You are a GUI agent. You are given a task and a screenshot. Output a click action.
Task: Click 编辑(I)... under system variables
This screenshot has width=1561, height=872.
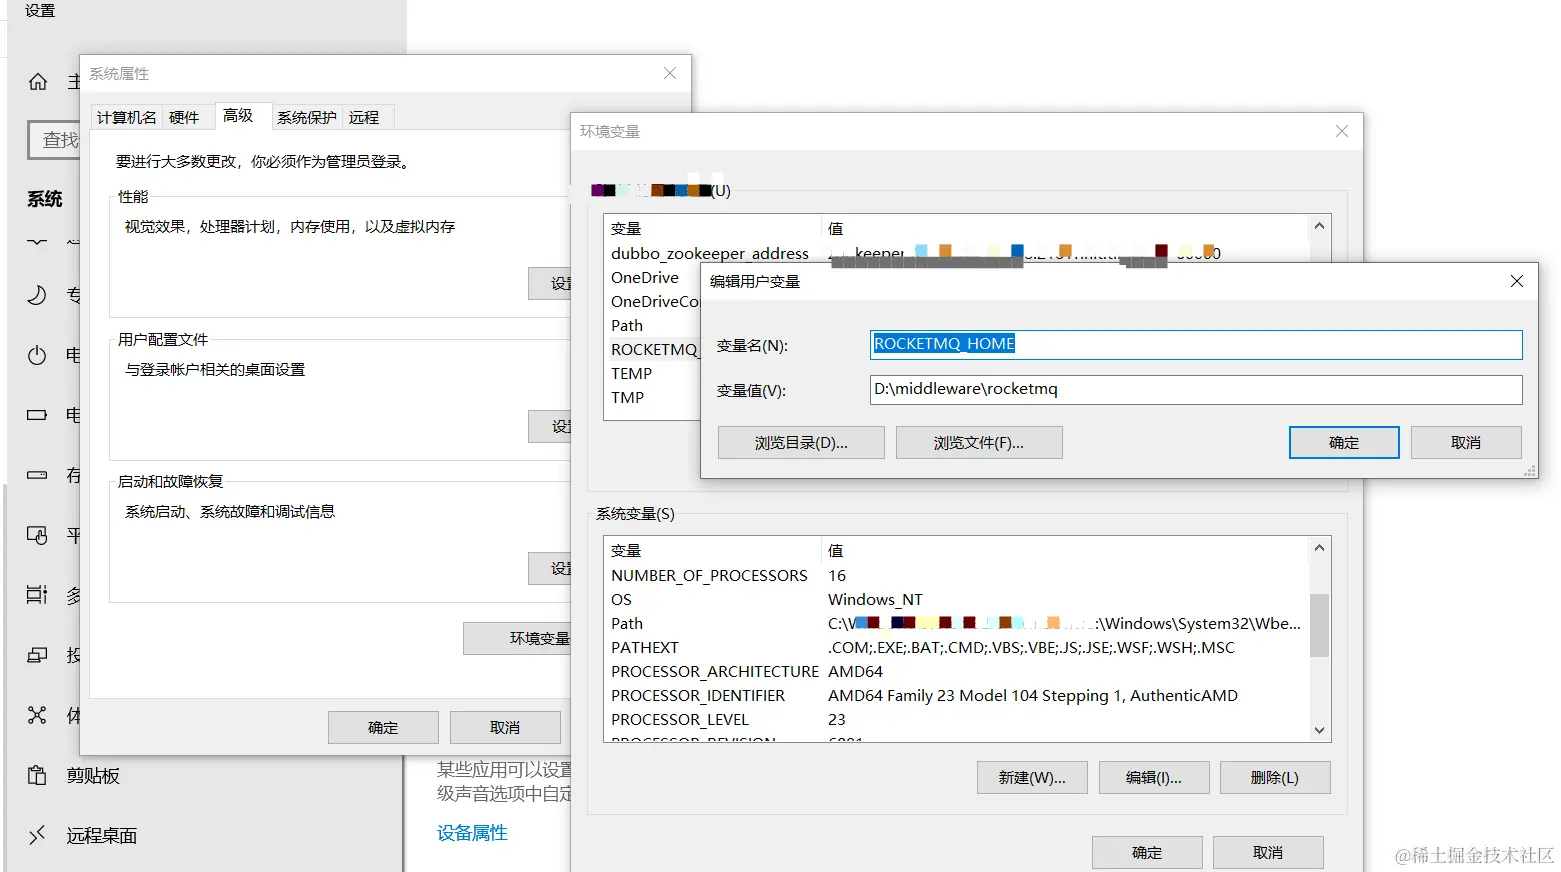coord(1154,777)
